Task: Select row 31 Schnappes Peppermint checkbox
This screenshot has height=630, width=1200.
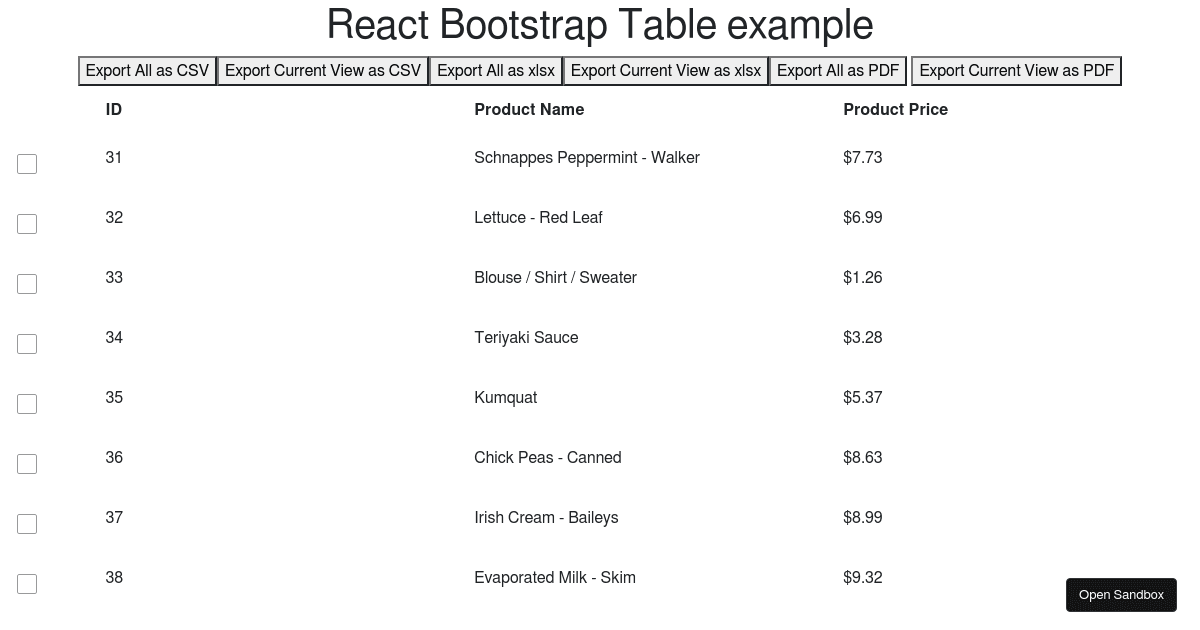Action: point(27,164)
